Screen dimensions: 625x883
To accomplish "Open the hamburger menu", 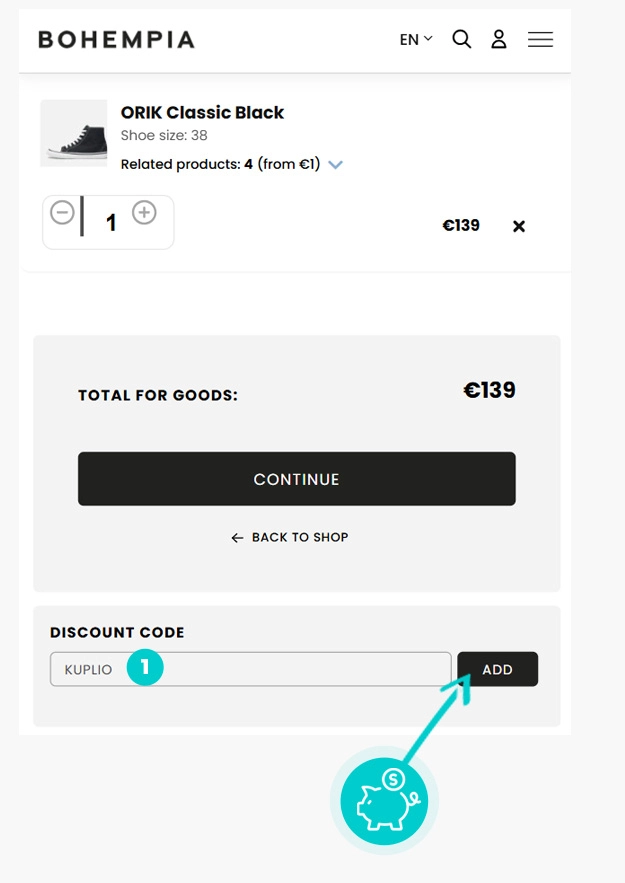I will click(540, 40).
